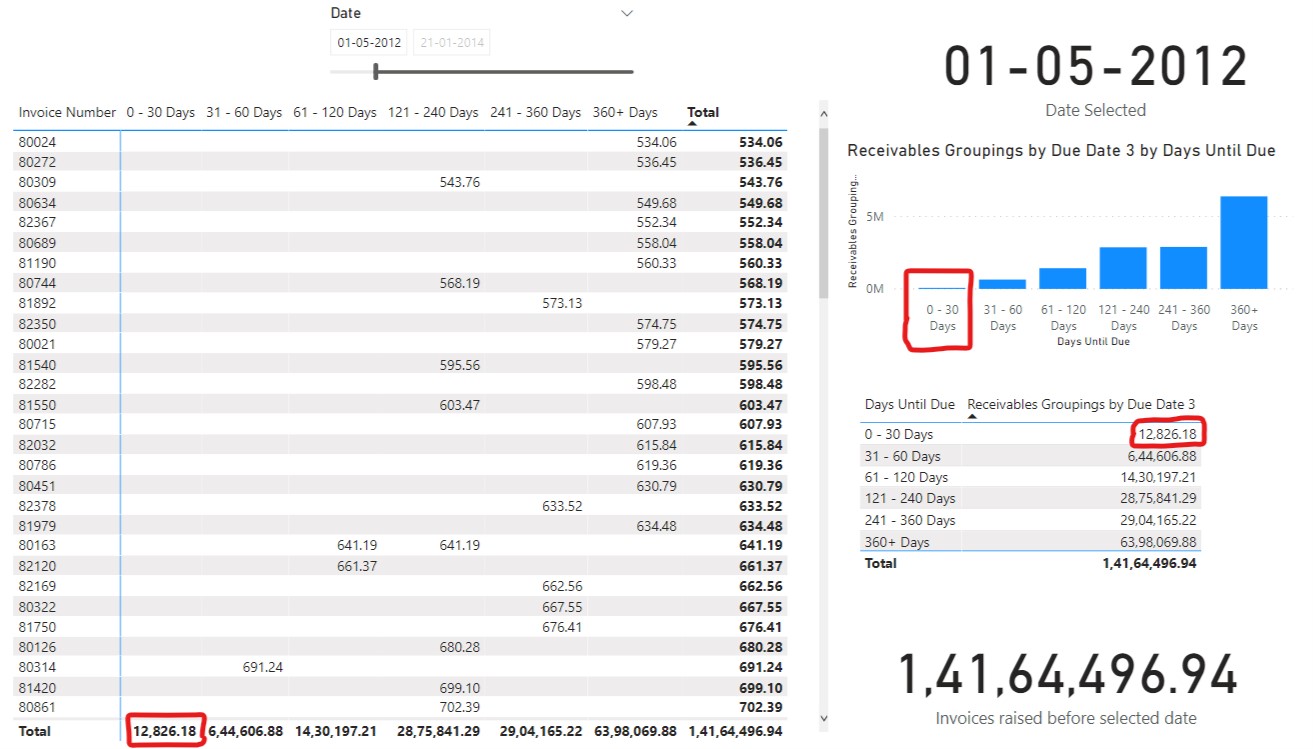Click the 0 - 30 Days row in summary table
1313x749 pixels.
click(1031, 434)
